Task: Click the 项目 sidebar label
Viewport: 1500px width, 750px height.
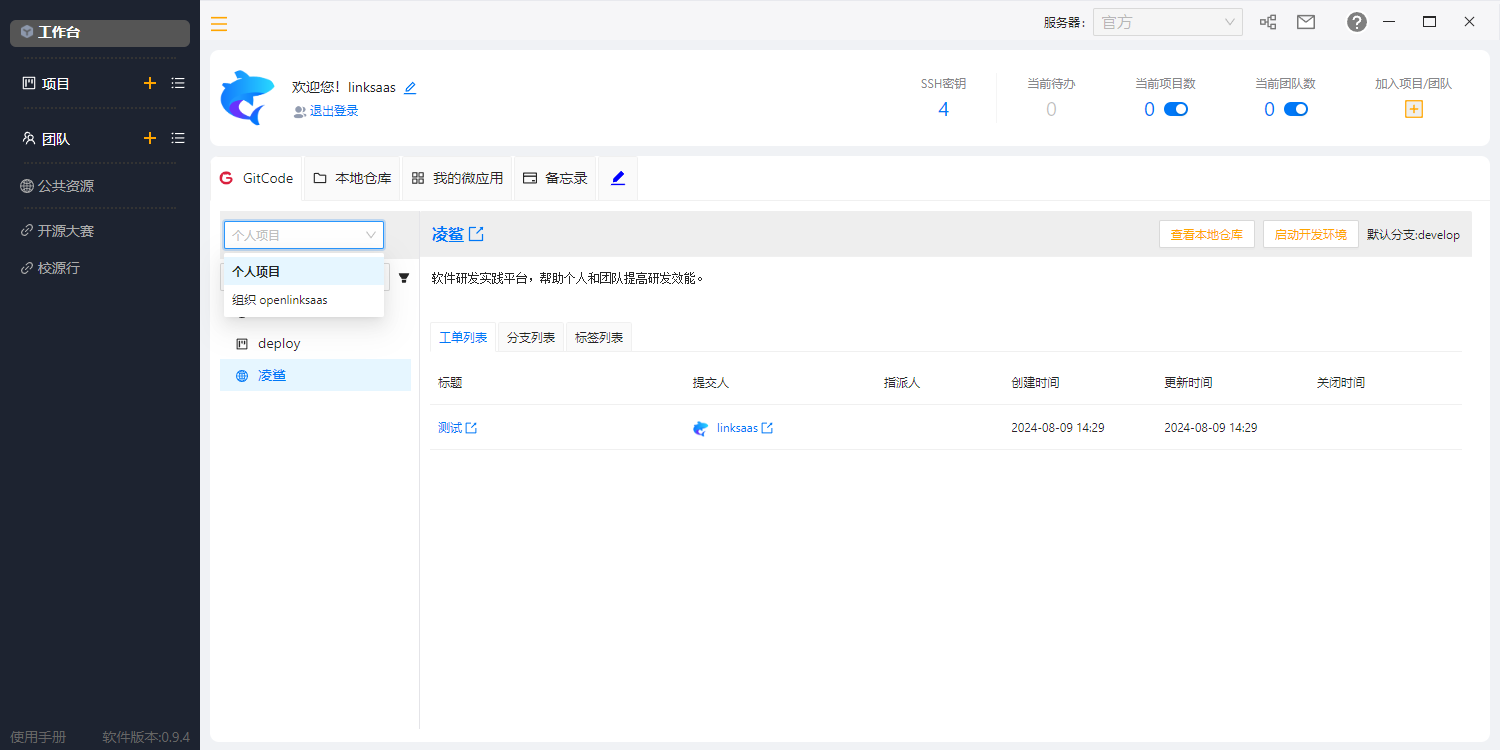Action: [x=56, y=84]
